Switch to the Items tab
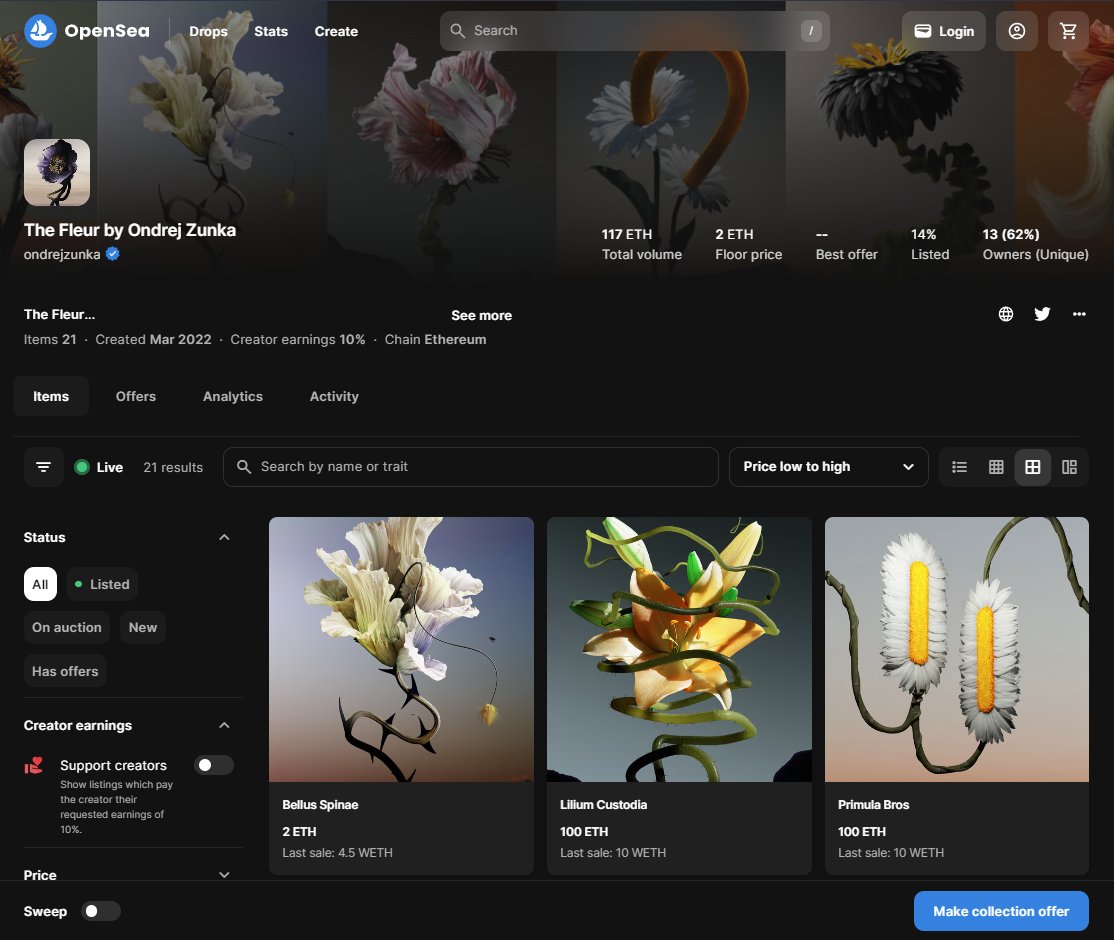The image size is (1114, 940). coord(51,396)
